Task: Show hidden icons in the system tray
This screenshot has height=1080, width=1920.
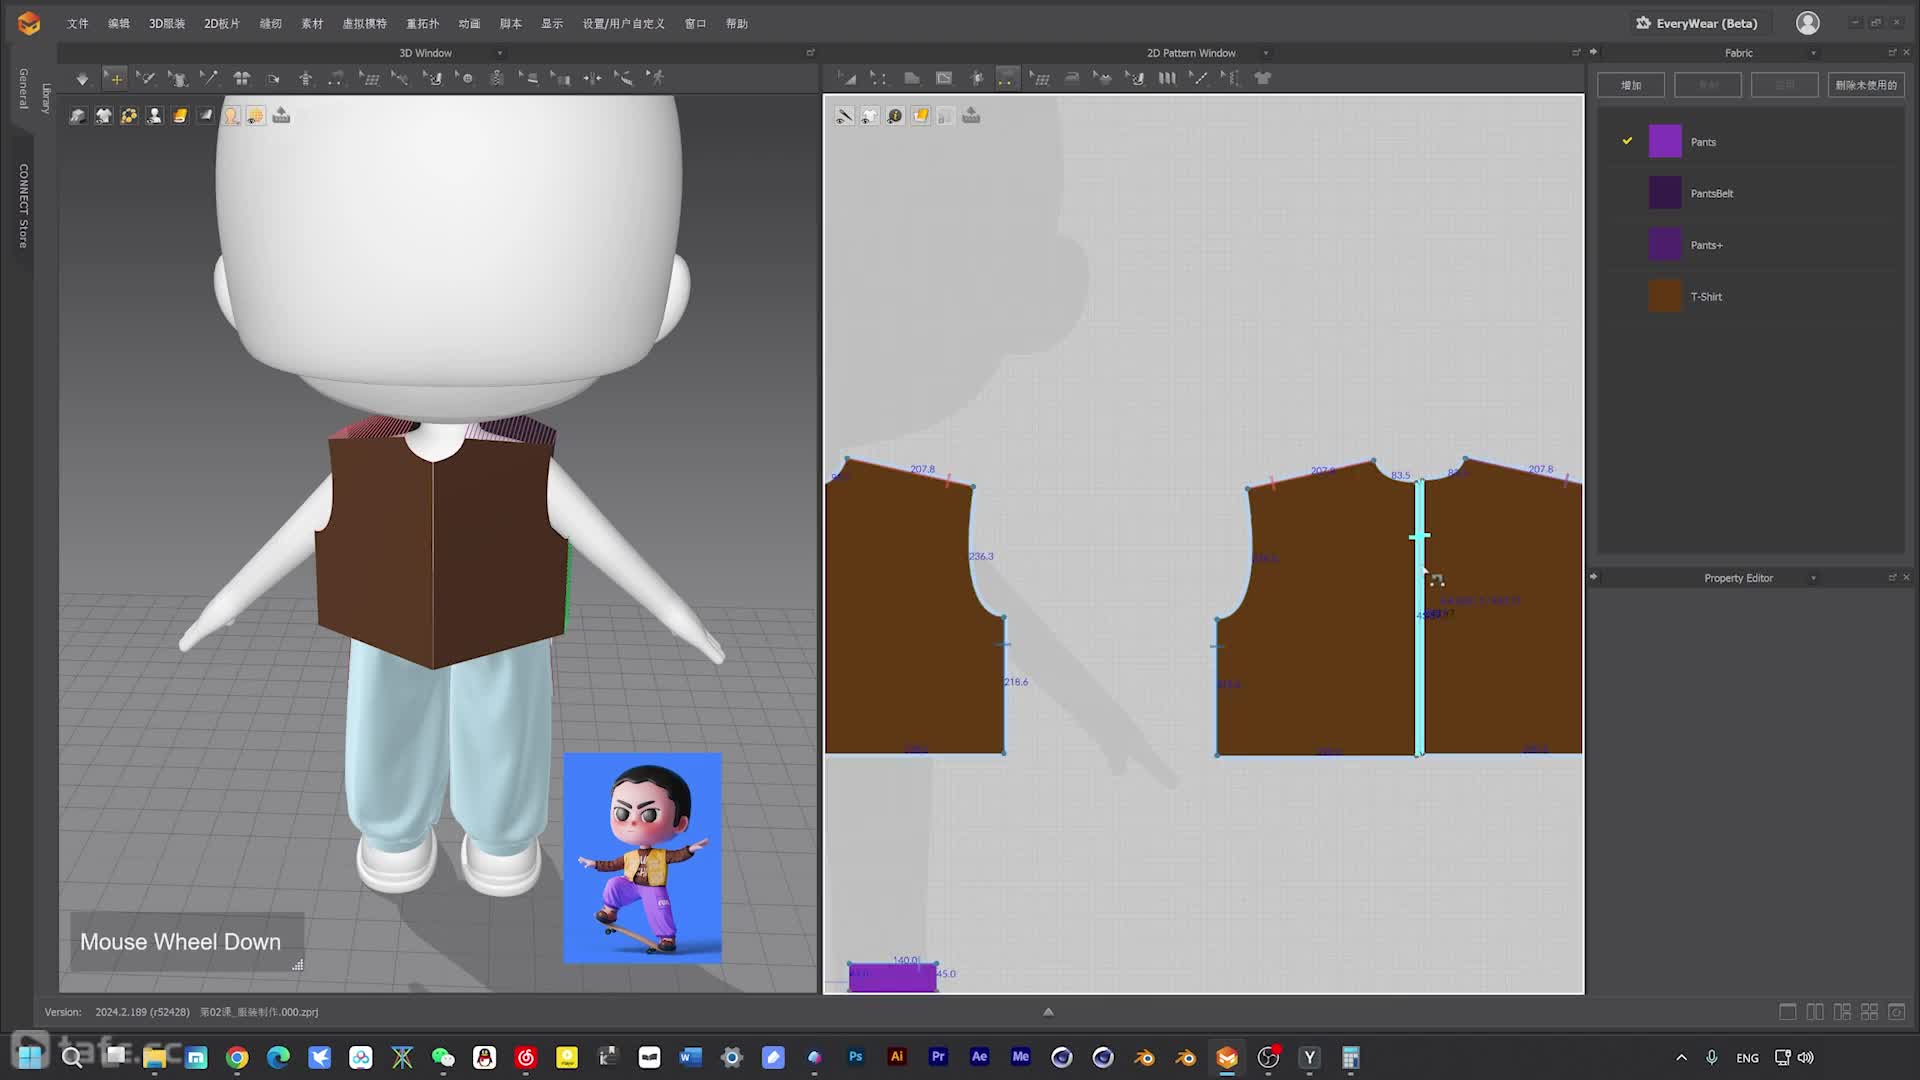Action: [1681, 1057]
